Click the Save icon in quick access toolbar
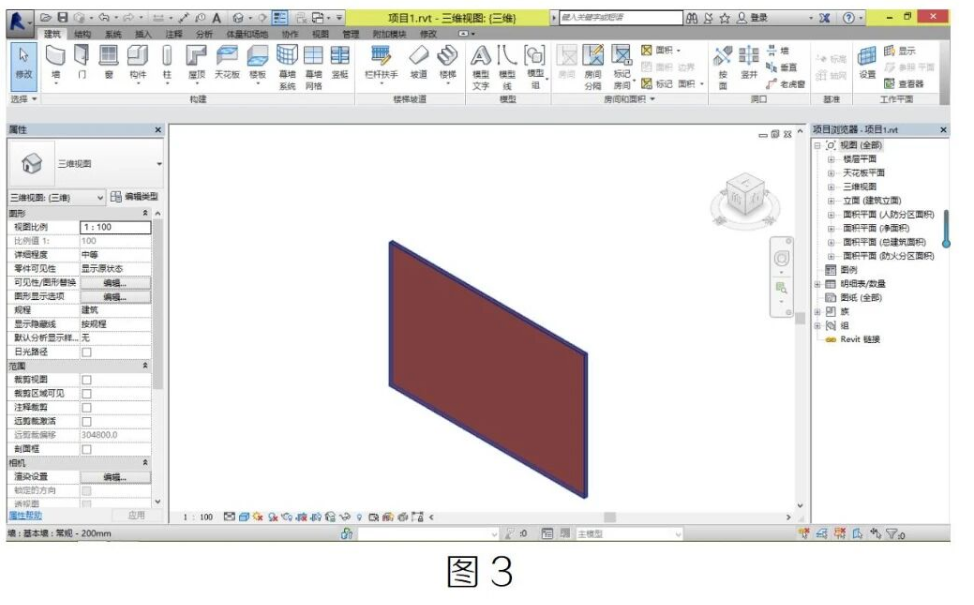 (63, 17)
